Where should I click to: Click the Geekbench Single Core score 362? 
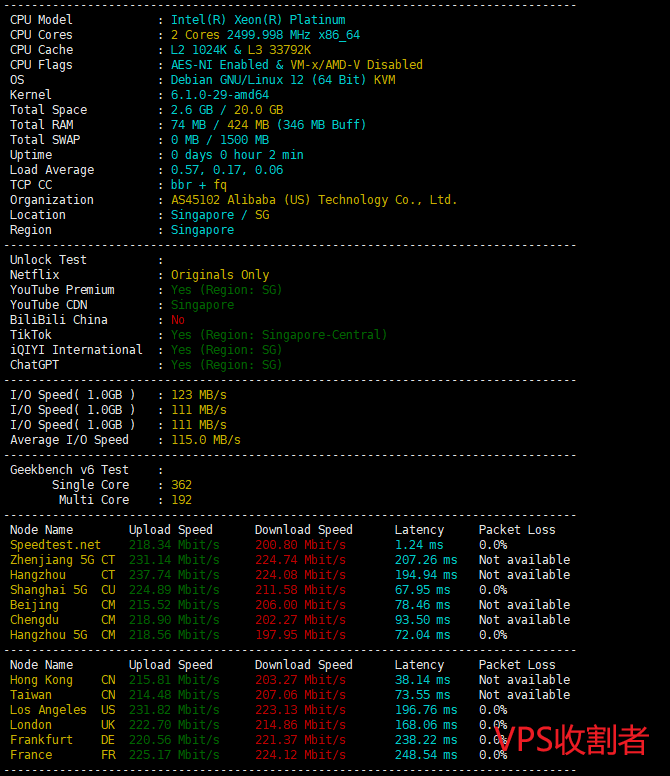point(181,485)
